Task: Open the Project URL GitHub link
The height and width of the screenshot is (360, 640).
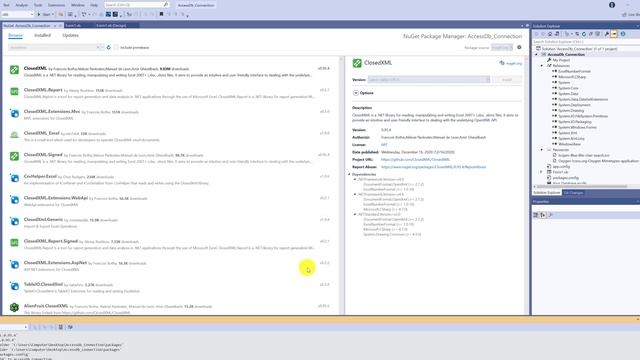Action: (415, 160)
